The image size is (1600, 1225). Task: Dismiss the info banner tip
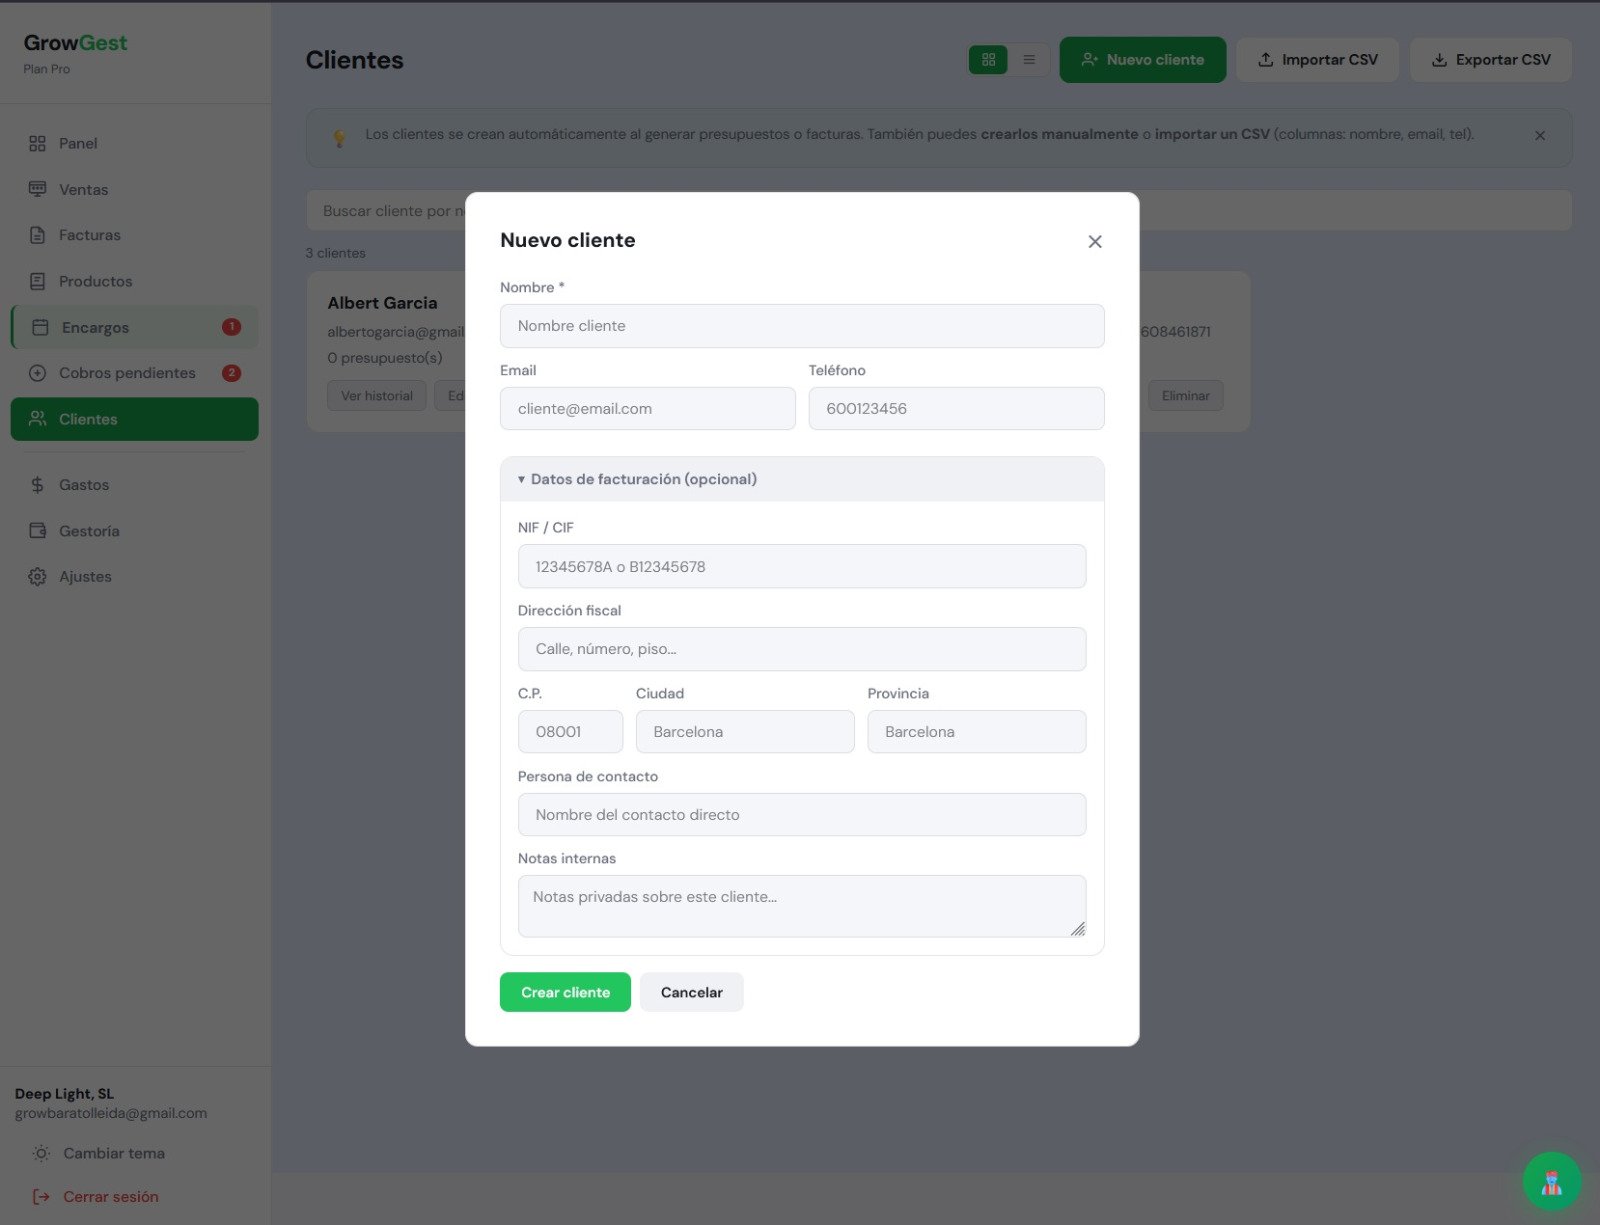[1540, 136]
